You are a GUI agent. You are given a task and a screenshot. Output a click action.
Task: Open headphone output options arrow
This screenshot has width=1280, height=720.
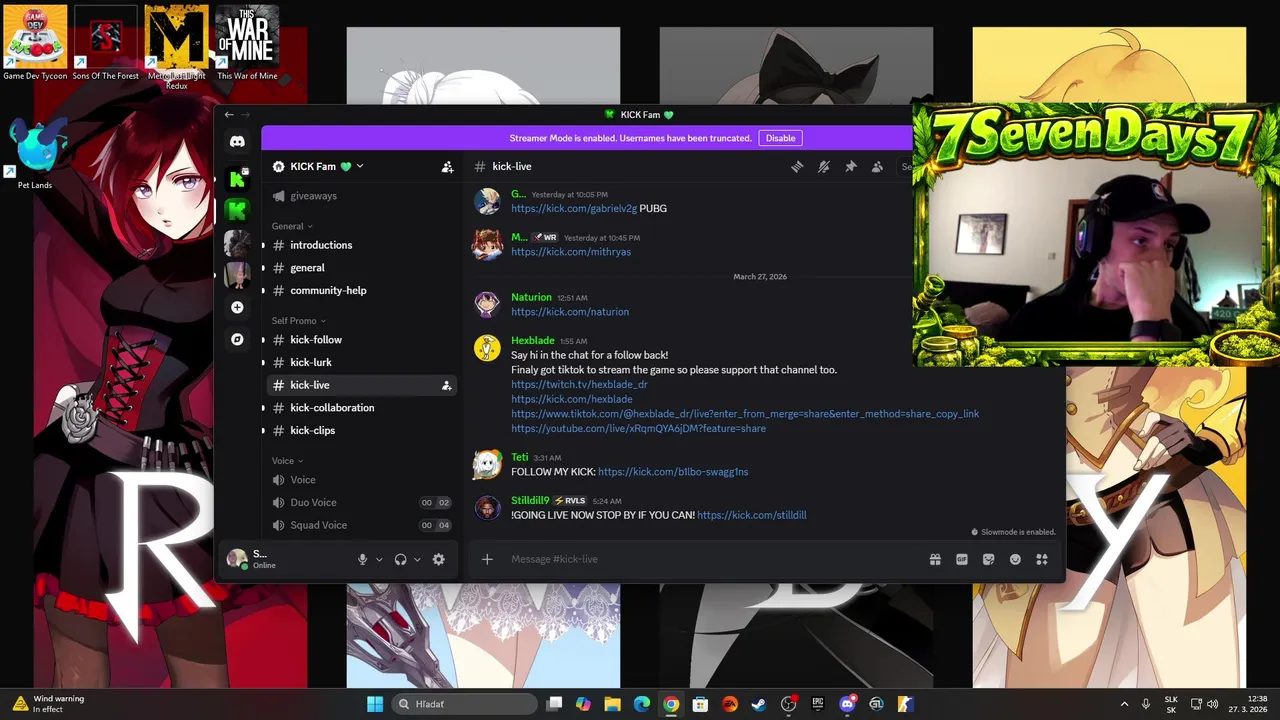tap(417, 560)
